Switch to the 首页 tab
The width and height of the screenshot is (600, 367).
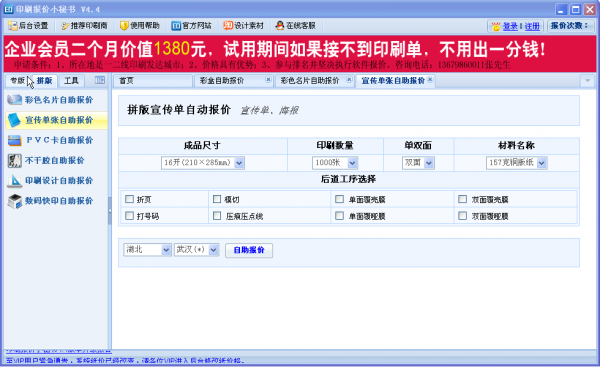tap(153, 81)
